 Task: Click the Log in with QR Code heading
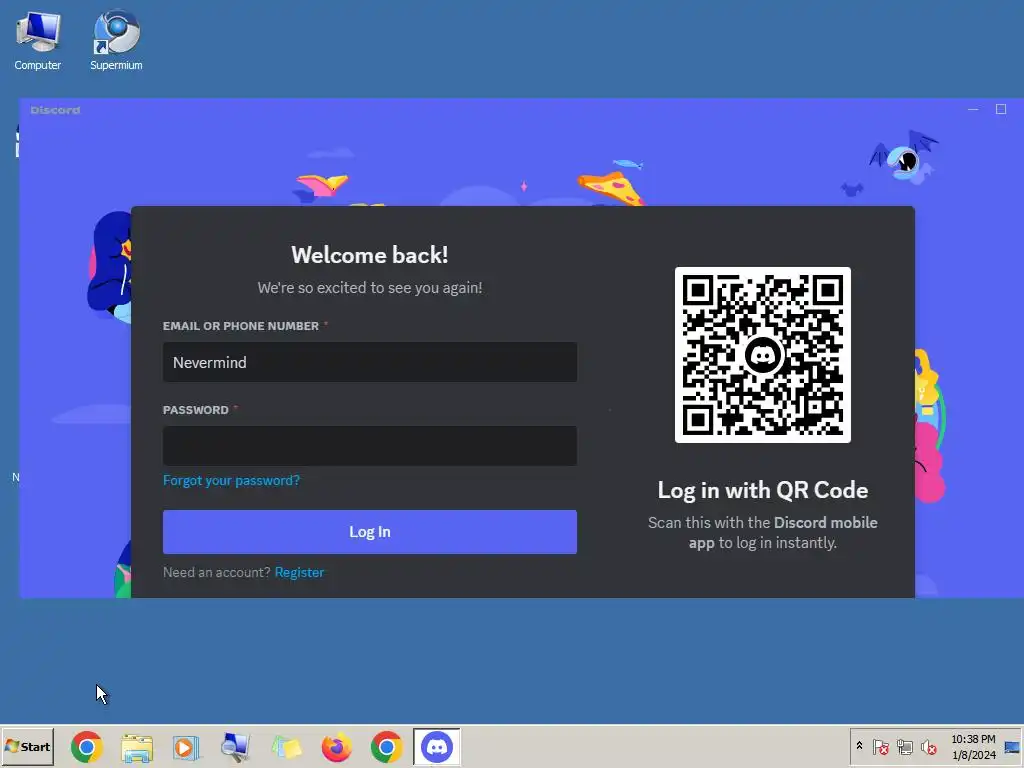click(763, 490)
